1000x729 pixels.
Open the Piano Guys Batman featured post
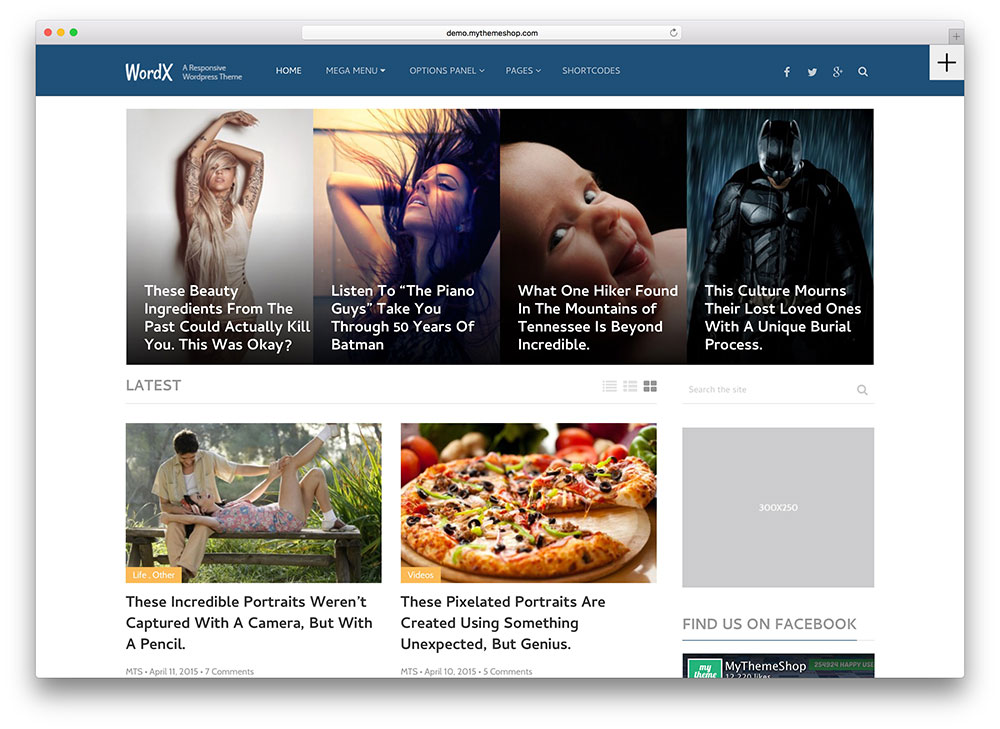pos(406,237)
